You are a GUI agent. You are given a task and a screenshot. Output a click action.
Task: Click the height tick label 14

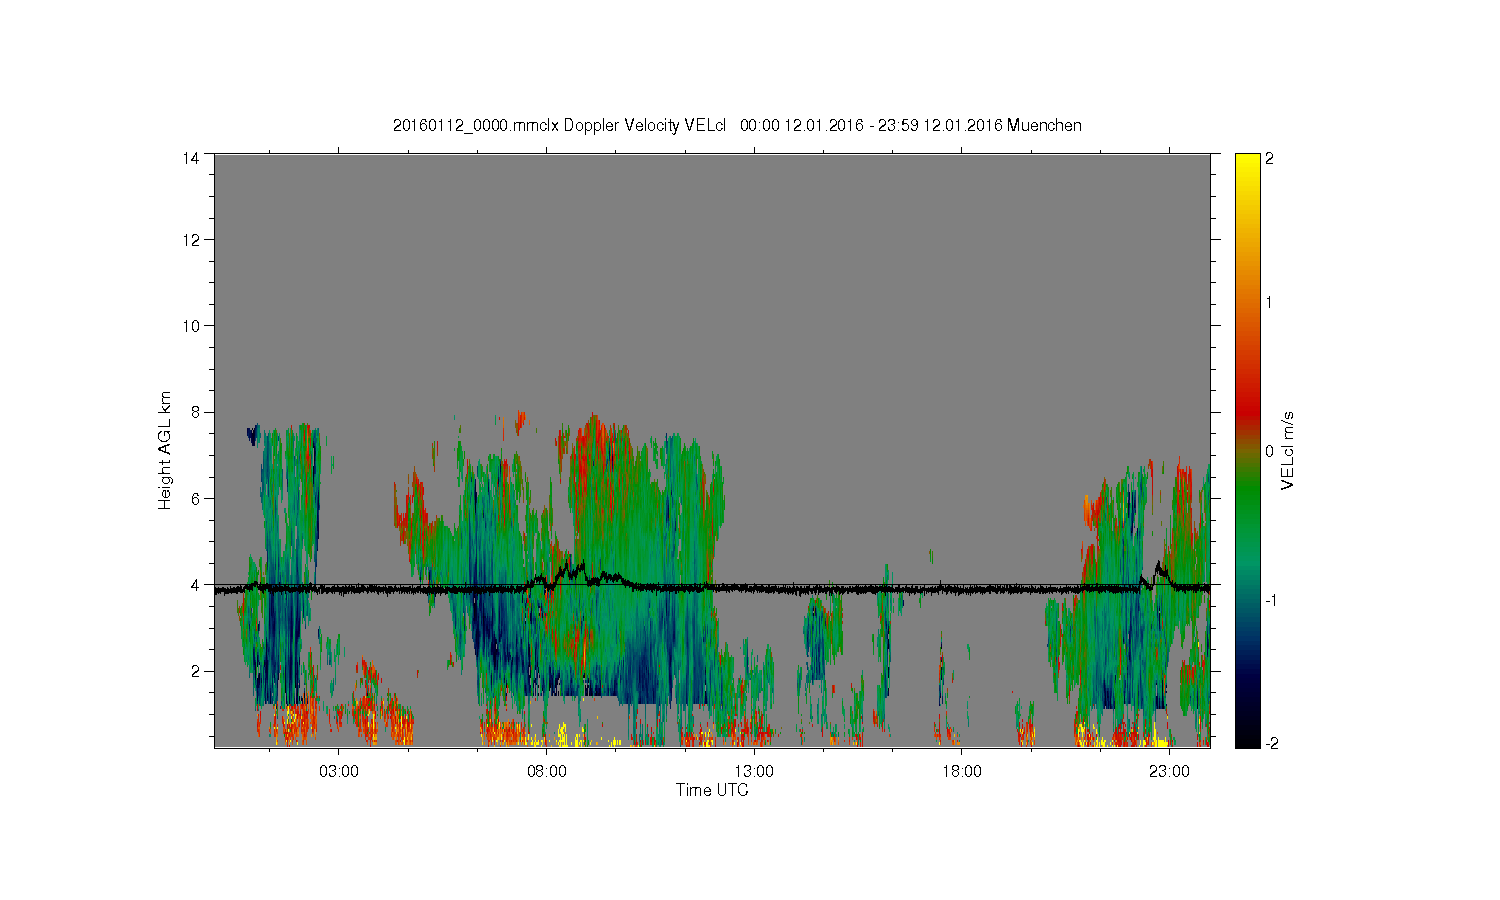coord(191,157)
